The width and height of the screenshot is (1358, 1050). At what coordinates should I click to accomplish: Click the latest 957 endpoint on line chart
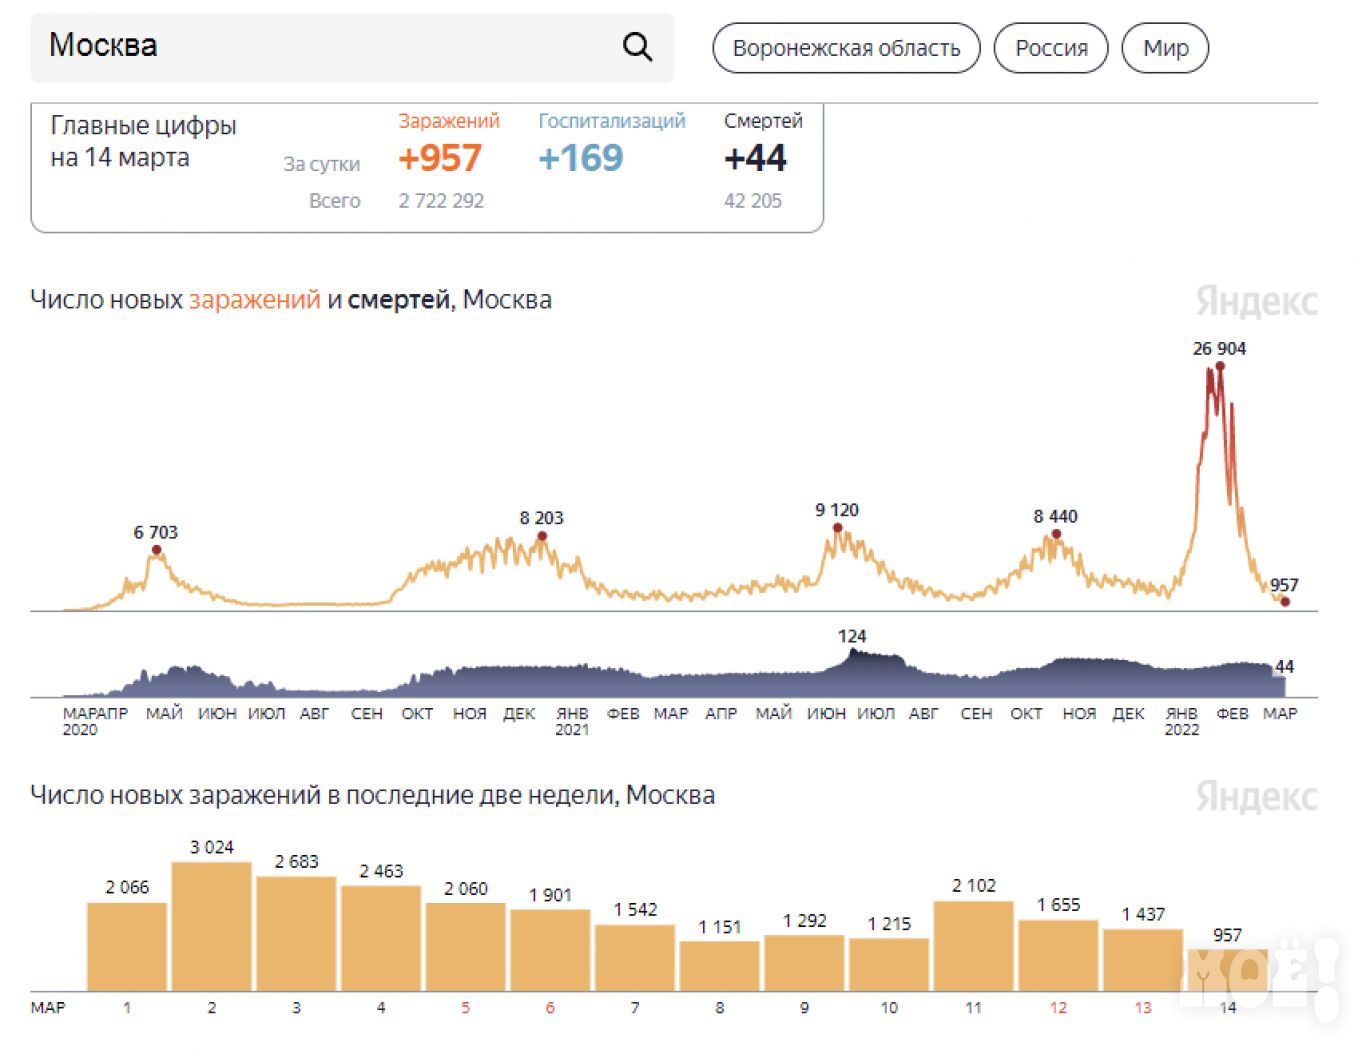(1285, 602)
